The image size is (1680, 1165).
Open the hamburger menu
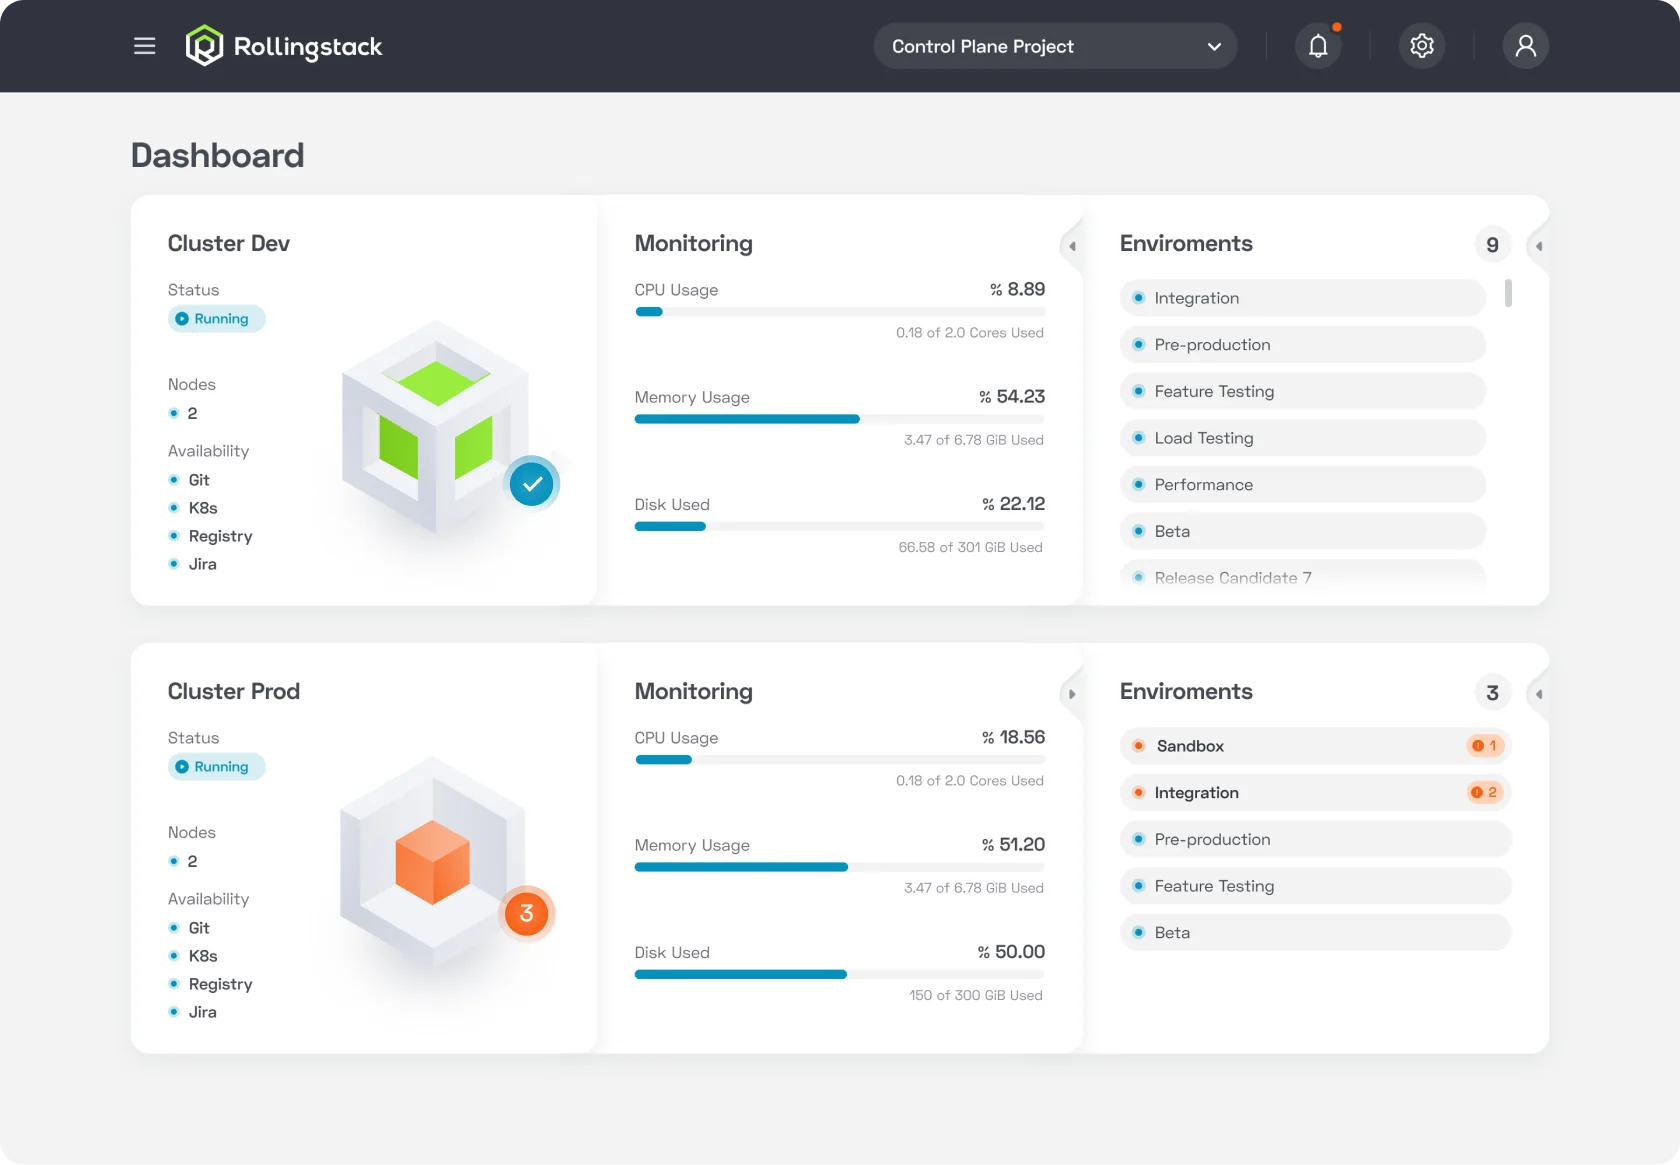pyautogui.click(x=145, y=46)
